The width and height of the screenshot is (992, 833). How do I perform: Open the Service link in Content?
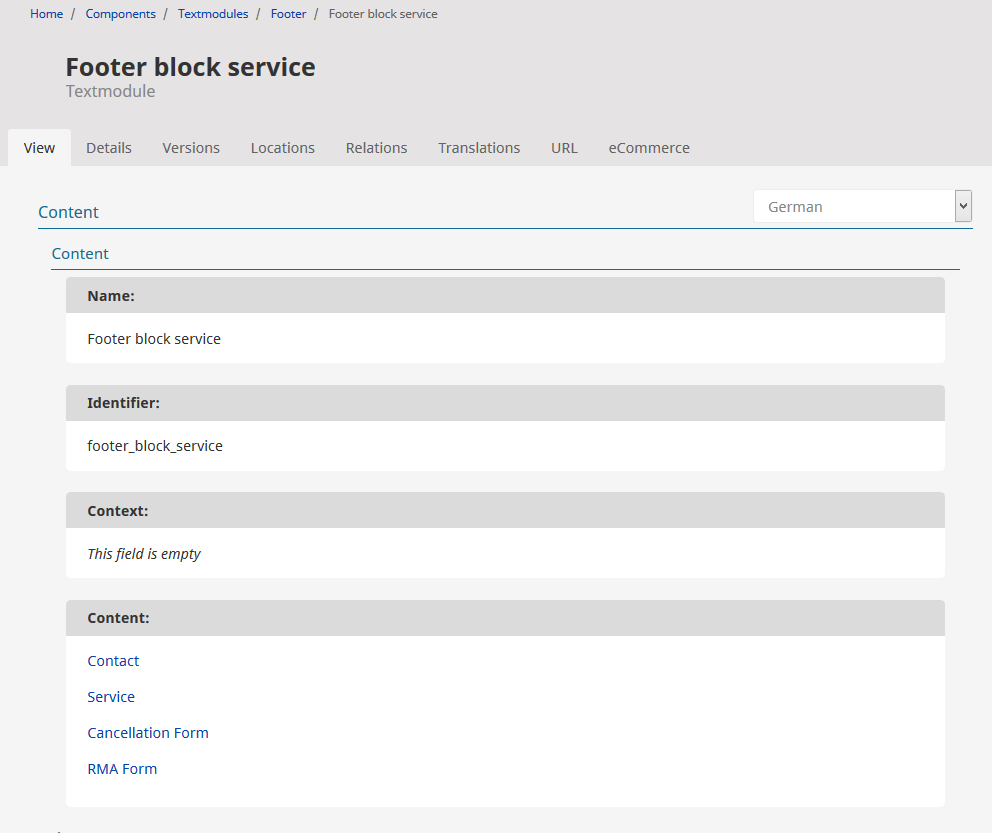pos(111,697)
